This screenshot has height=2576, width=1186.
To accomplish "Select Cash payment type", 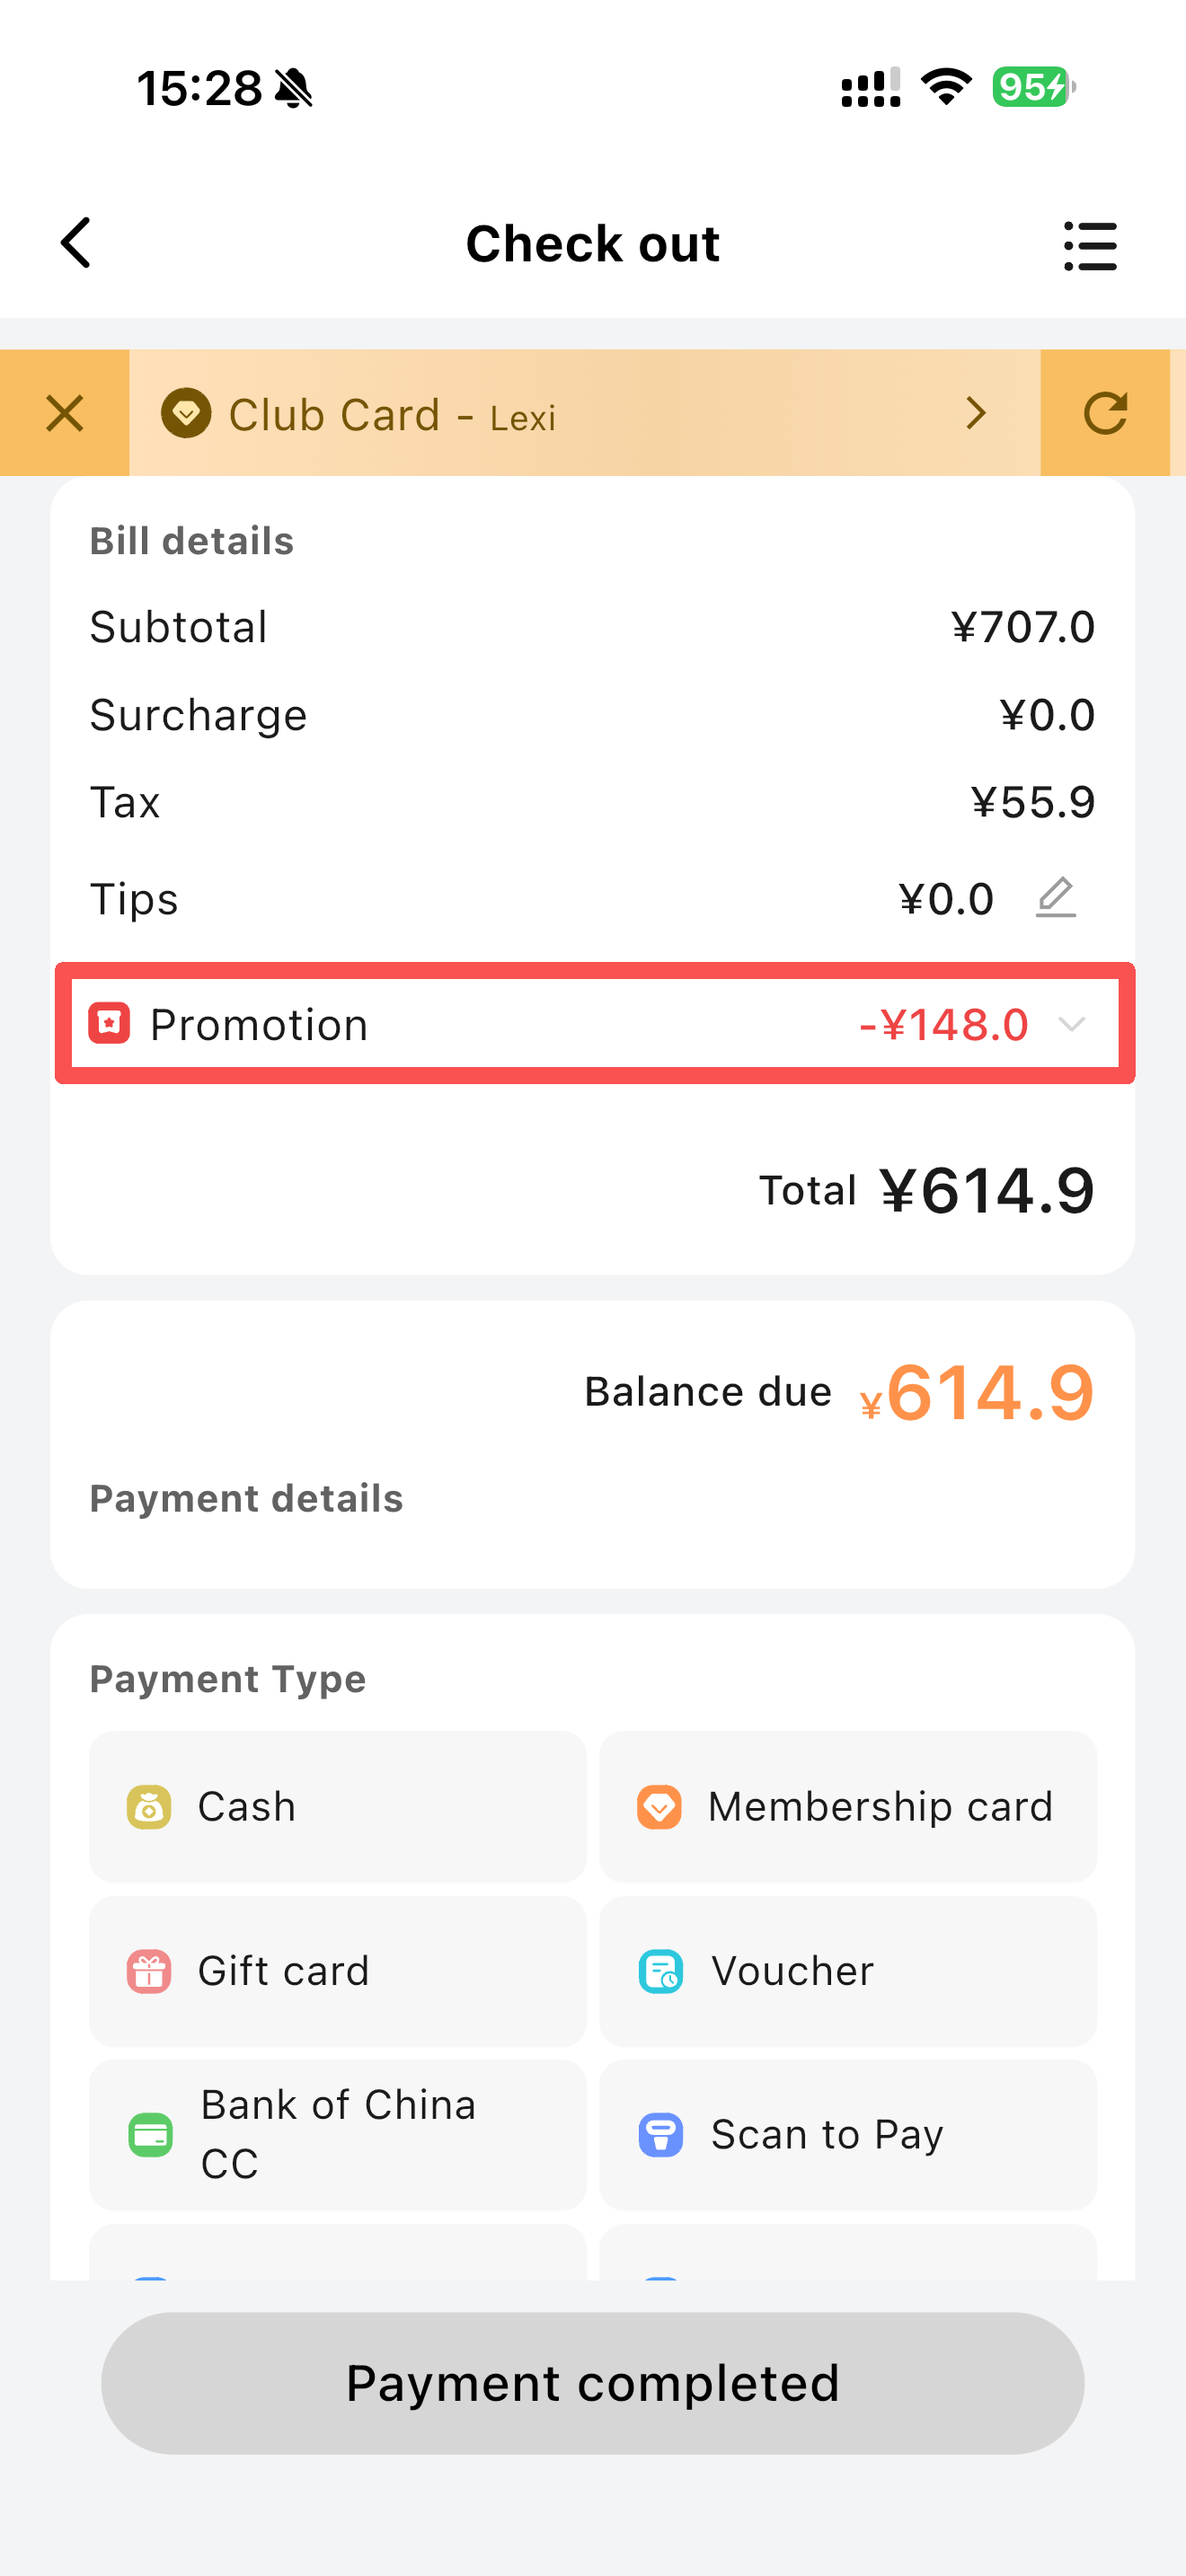I will (337, 1806).
